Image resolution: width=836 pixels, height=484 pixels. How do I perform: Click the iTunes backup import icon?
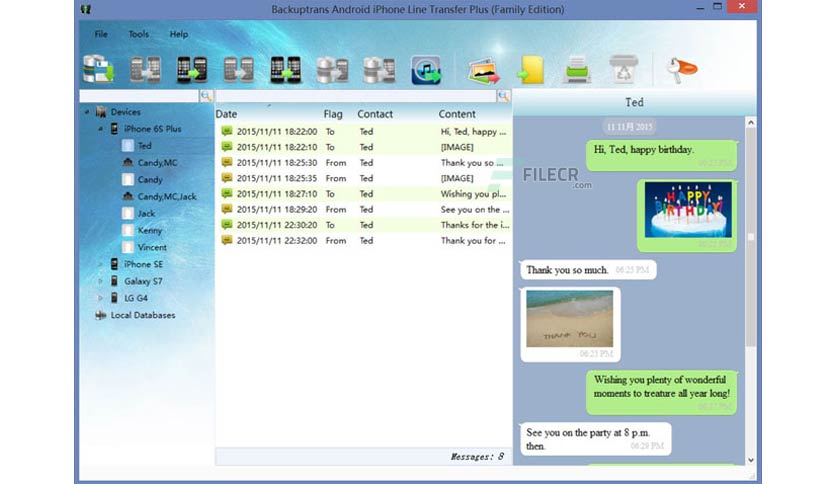(x=426, y=70)
